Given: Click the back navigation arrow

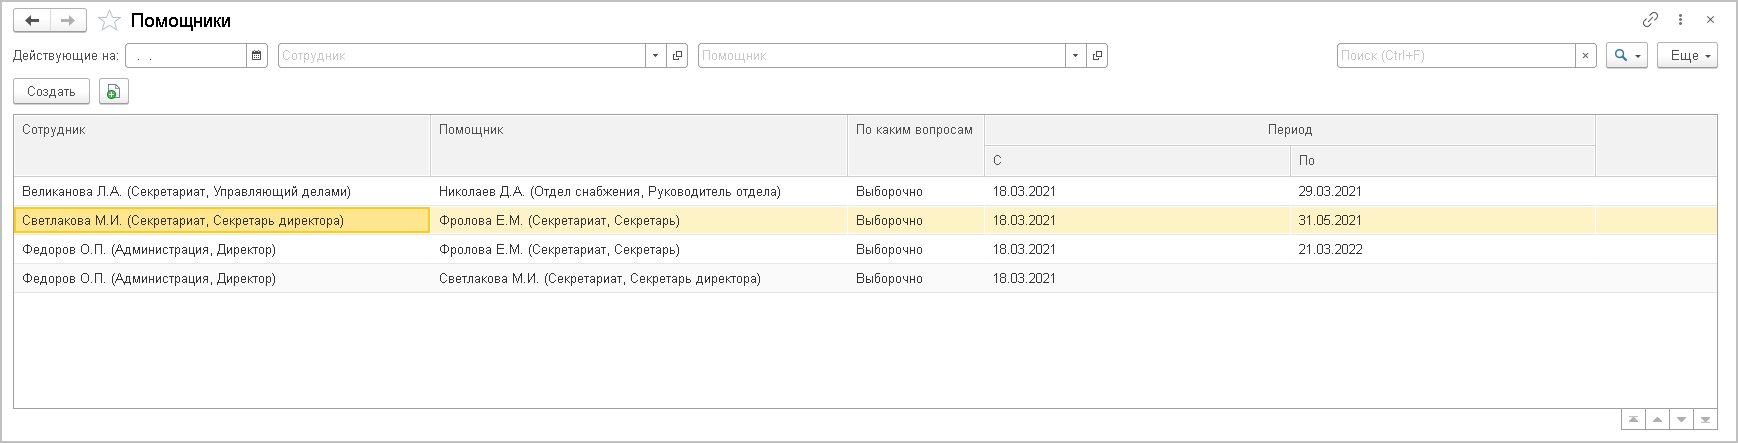Looking at the screenshot, I should [x=32, y=21].
